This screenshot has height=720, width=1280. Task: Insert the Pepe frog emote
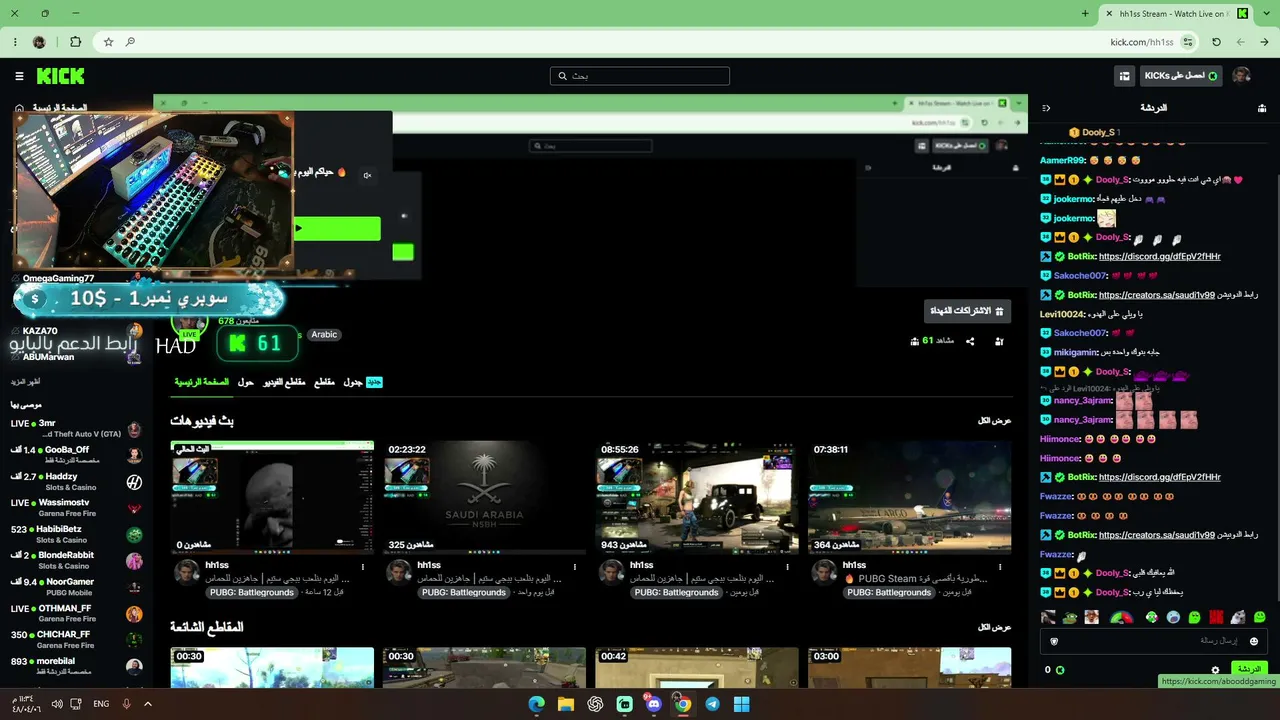tap(1070, 618)
